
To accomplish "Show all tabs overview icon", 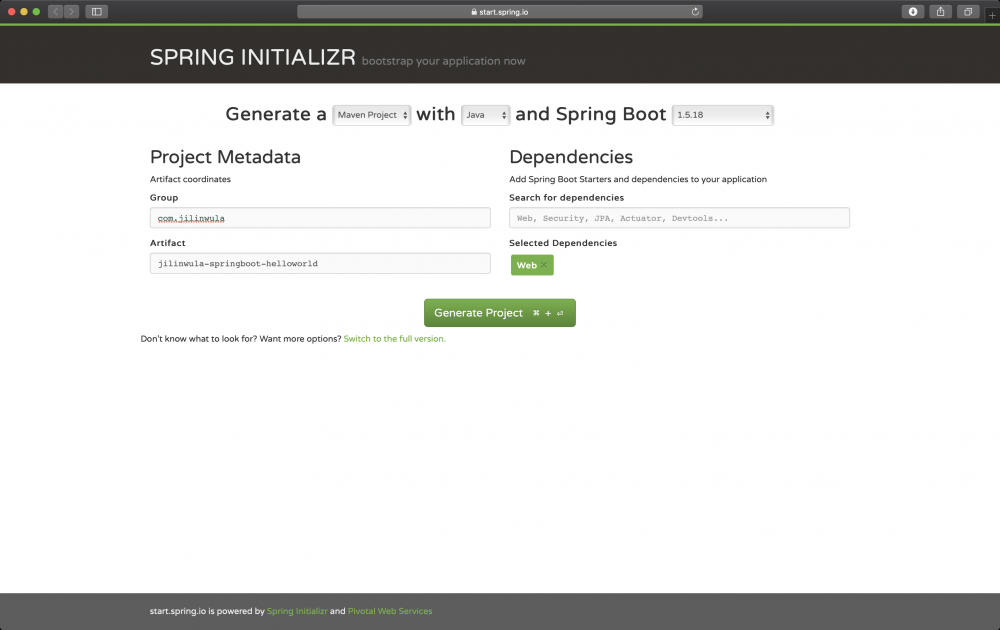I will pos(968,12).
